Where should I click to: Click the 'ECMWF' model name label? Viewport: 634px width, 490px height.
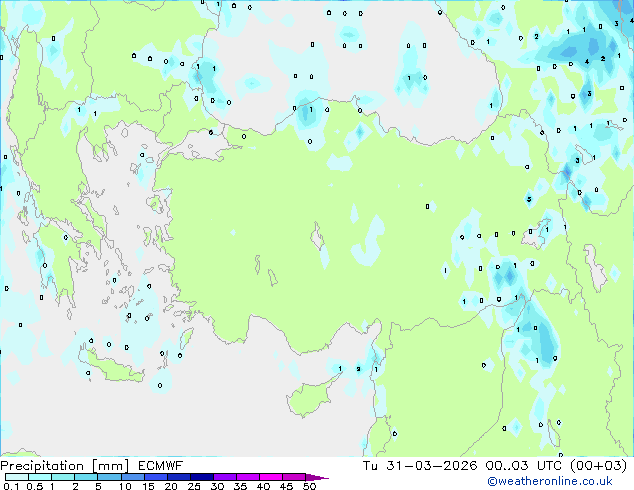[x=161, y=466]
